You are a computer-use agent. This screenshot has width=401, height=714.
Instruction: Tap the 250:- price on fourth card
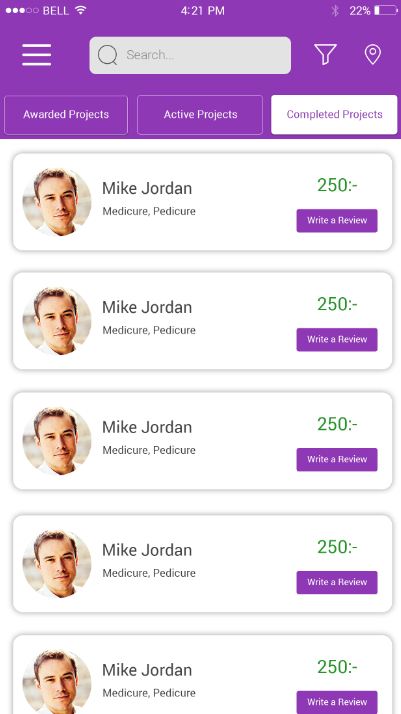tap(337, 547)
